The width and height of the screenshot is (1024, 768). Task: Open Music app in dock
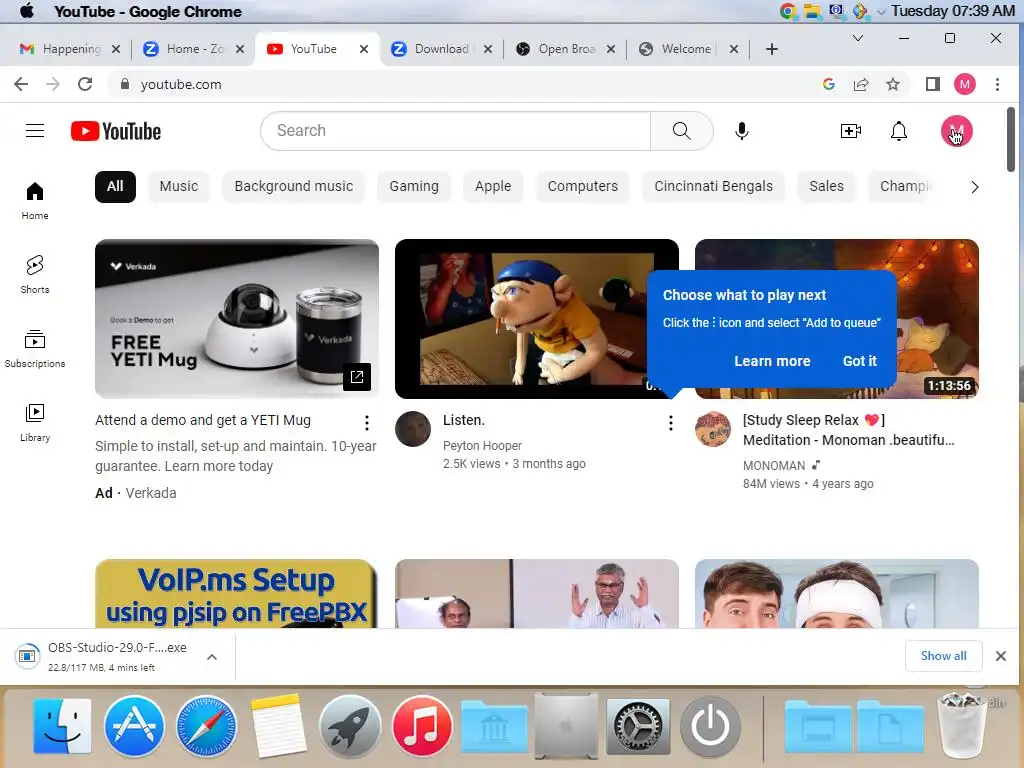point(422,726)
